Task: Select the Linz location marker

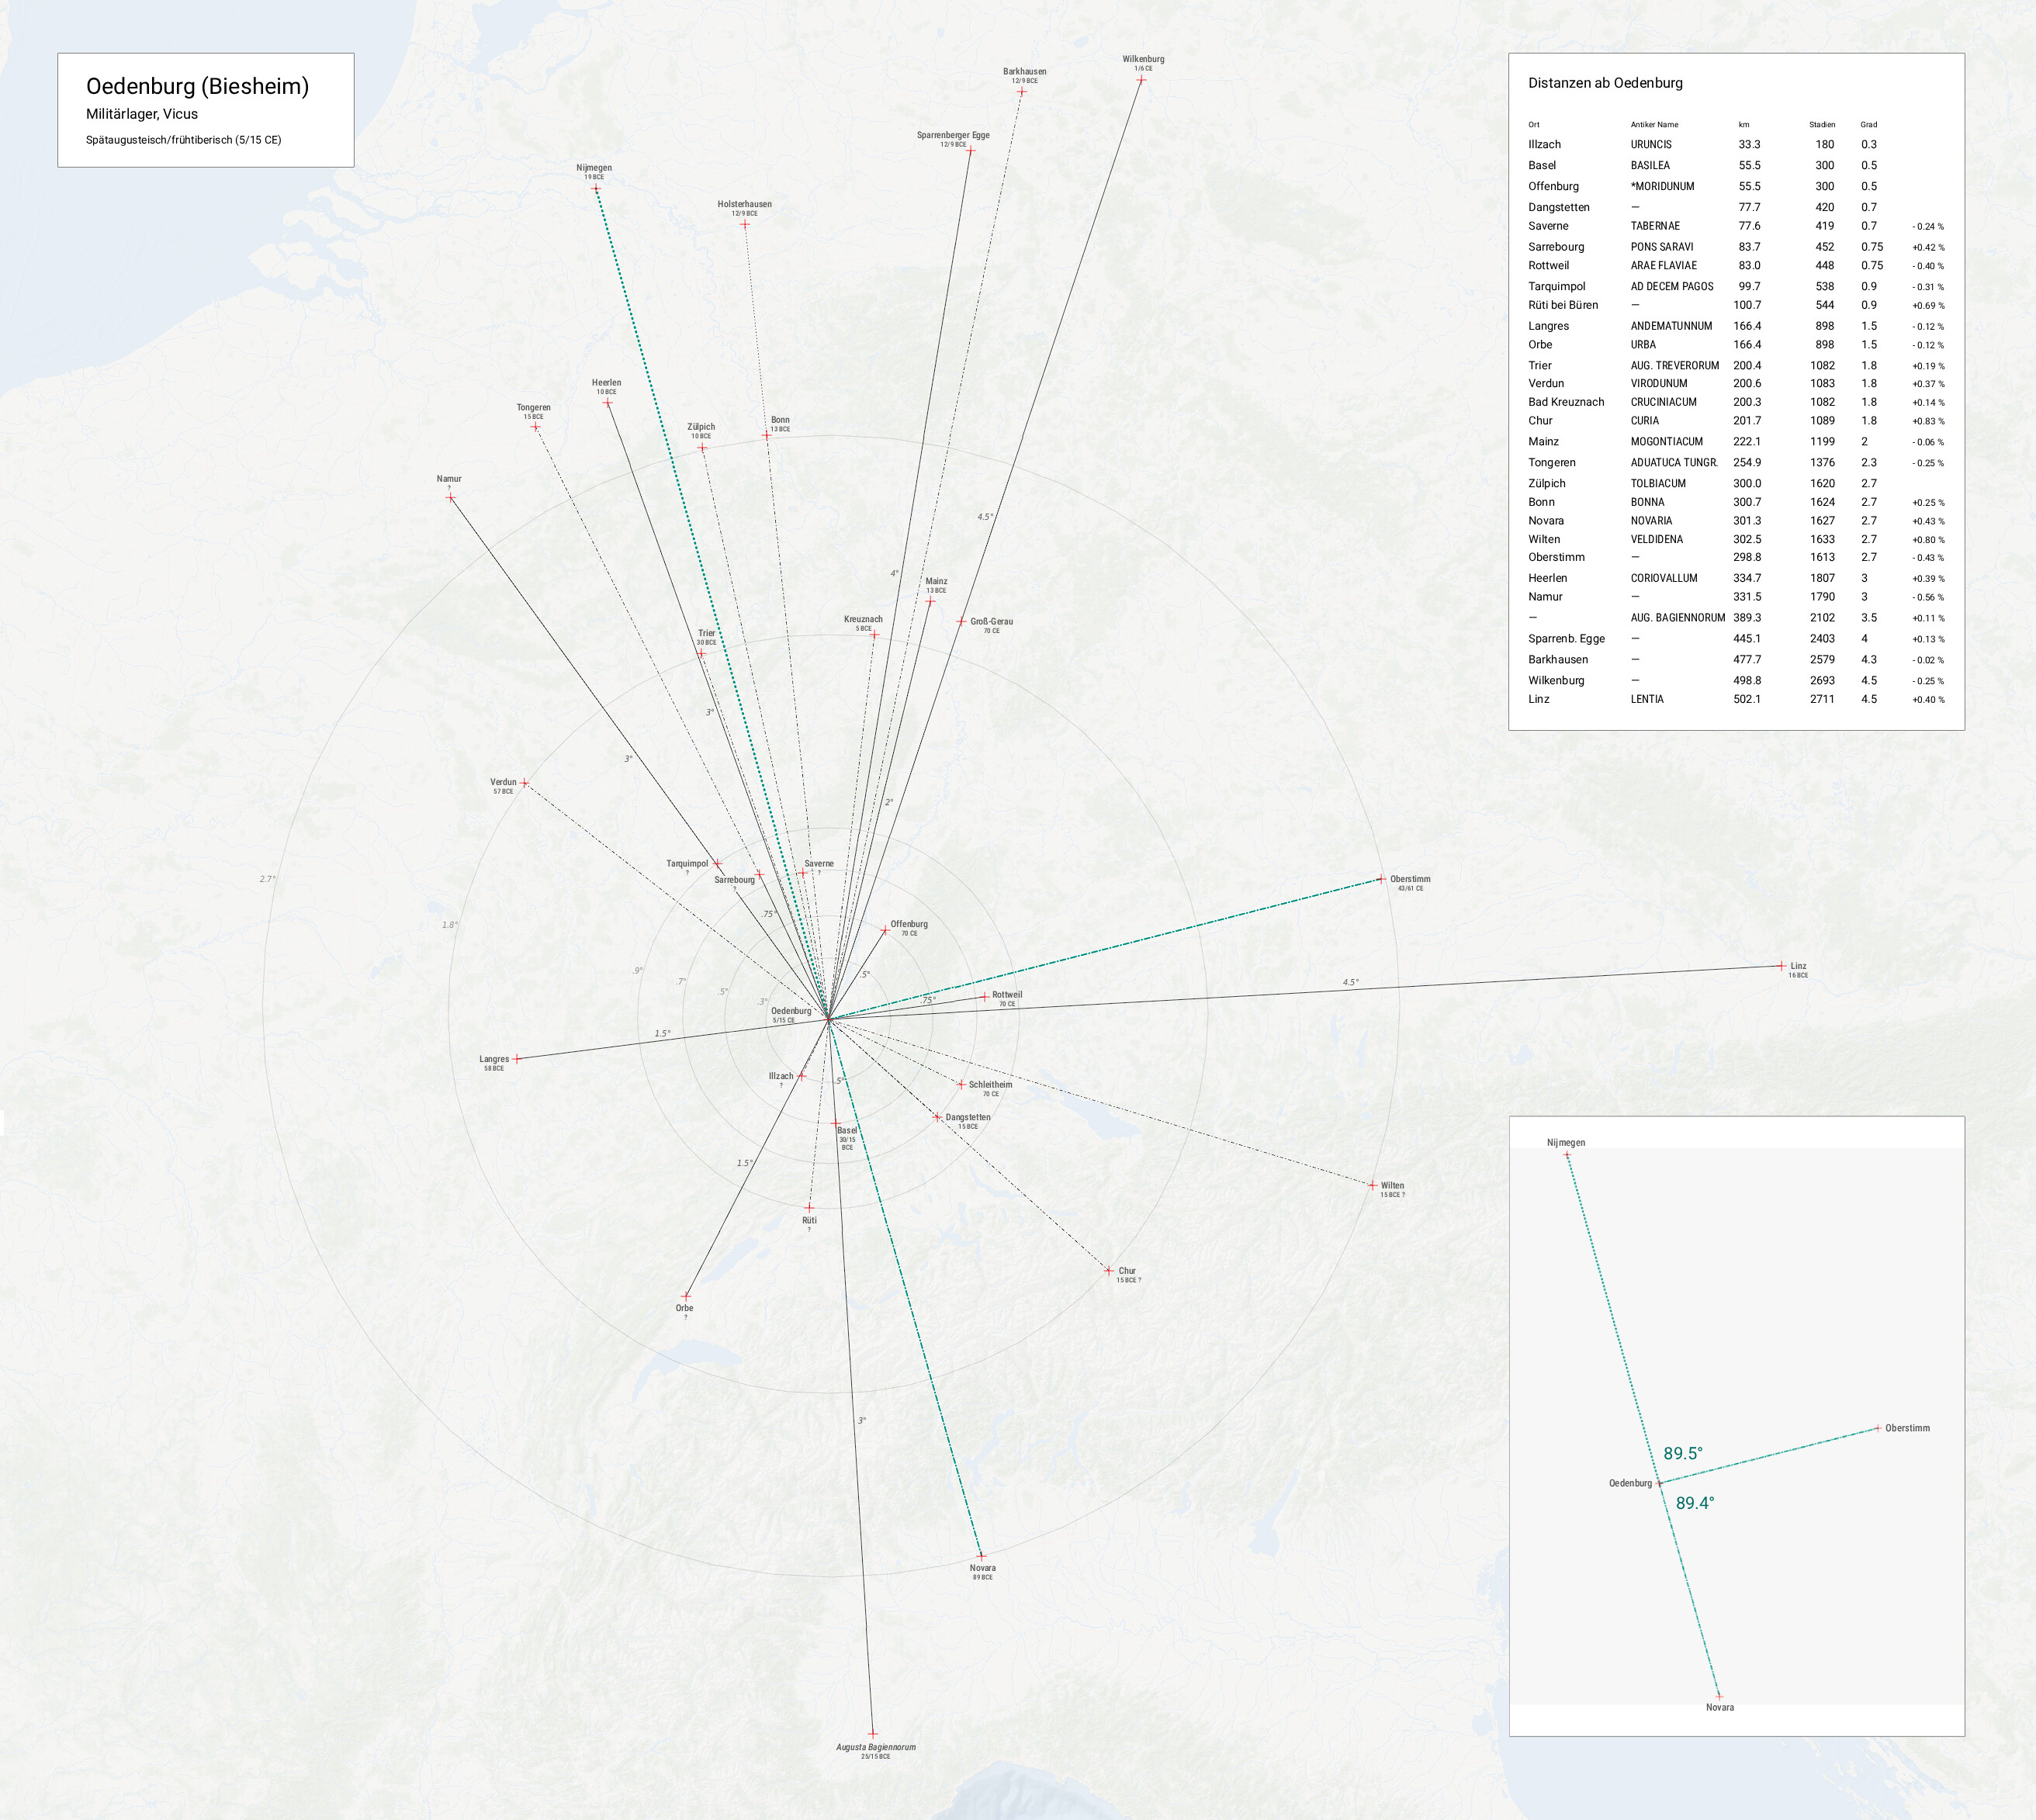Action: click(1782, 966)
